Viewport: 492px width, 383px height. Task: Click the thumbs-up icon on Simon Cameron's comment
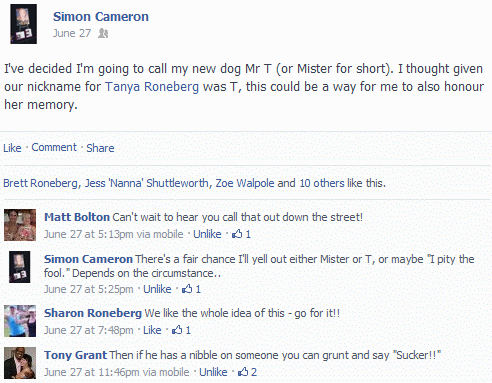[187, 289]
